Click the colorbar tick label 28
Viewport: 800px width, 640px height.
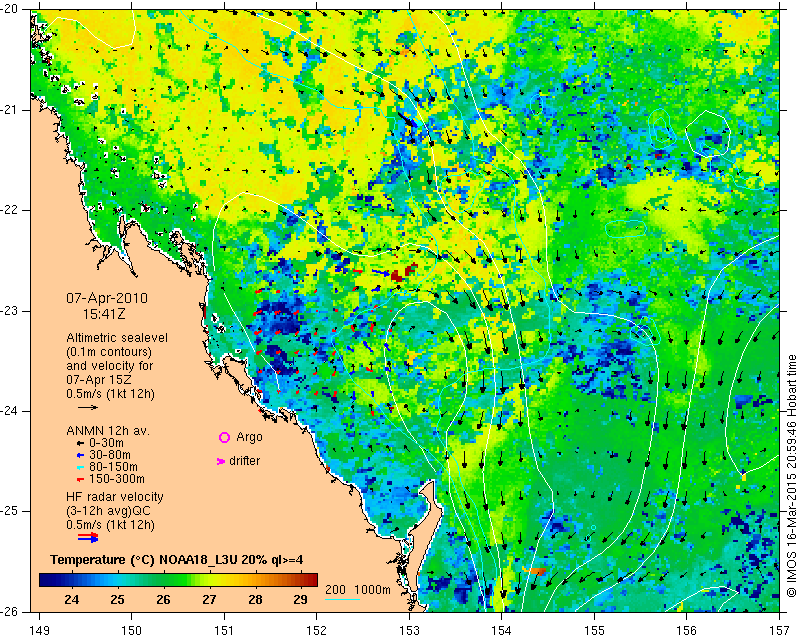(x=255, y=599)
